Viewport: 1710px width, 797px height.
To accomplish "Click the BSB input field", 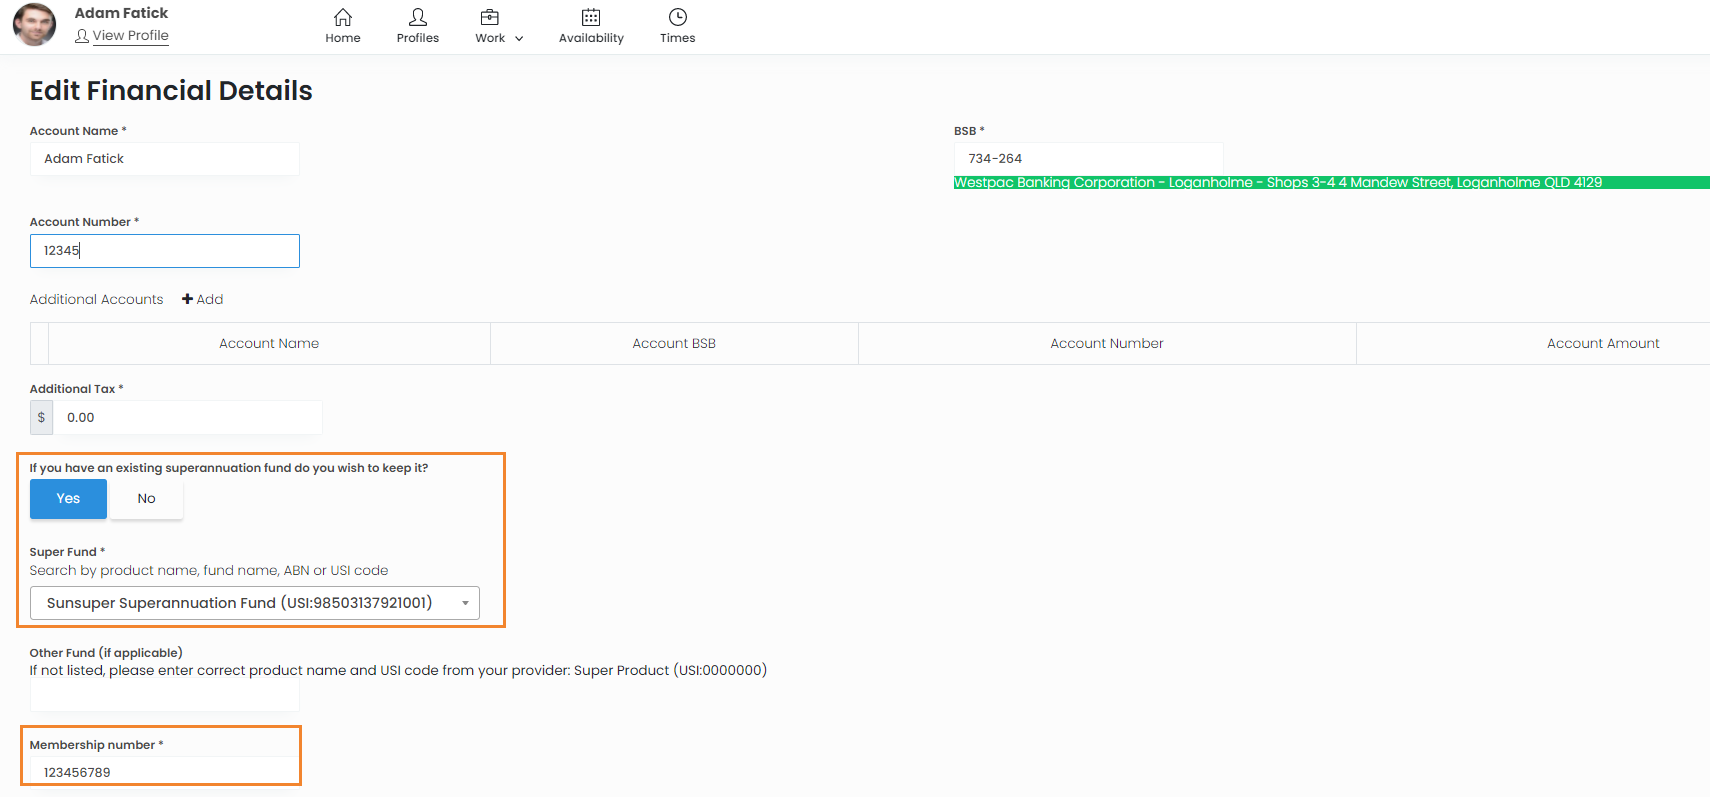I will click(1088, 159).
